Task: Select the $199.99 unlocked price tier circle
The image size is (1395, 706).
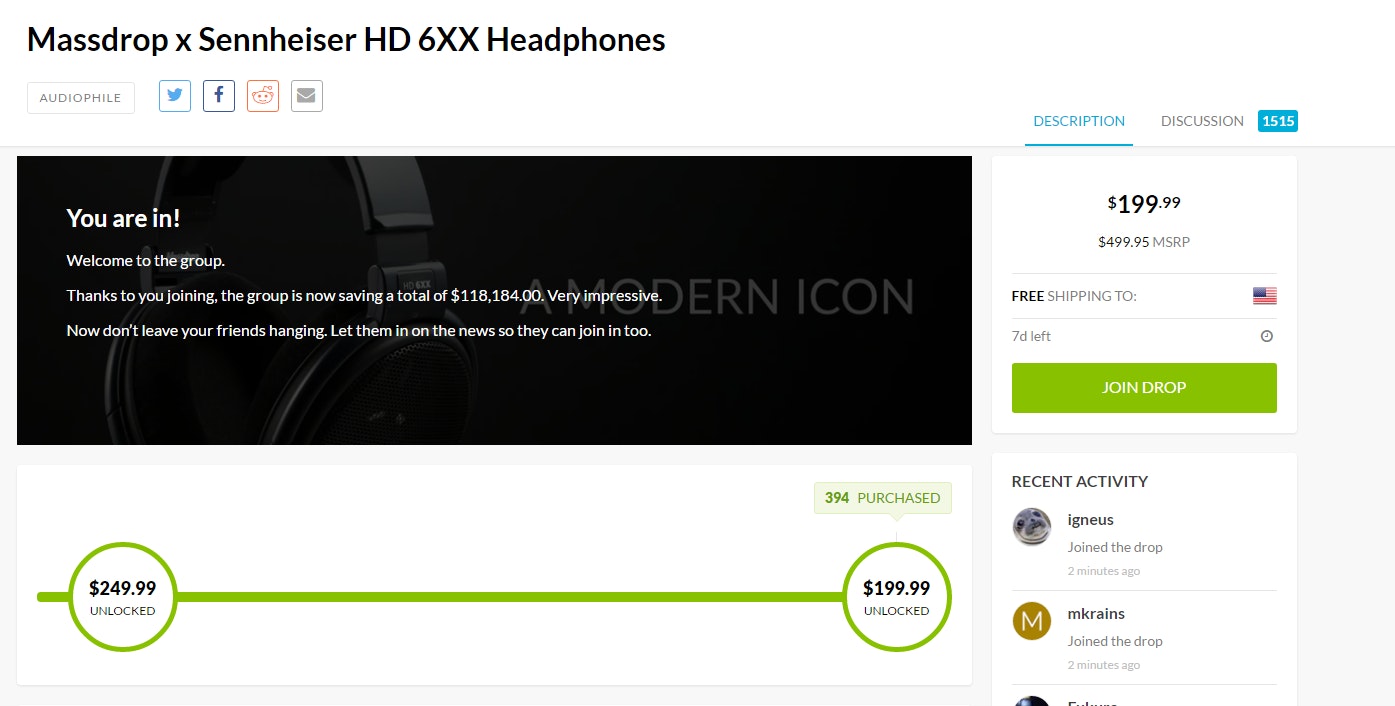Action: click(896, 597)
